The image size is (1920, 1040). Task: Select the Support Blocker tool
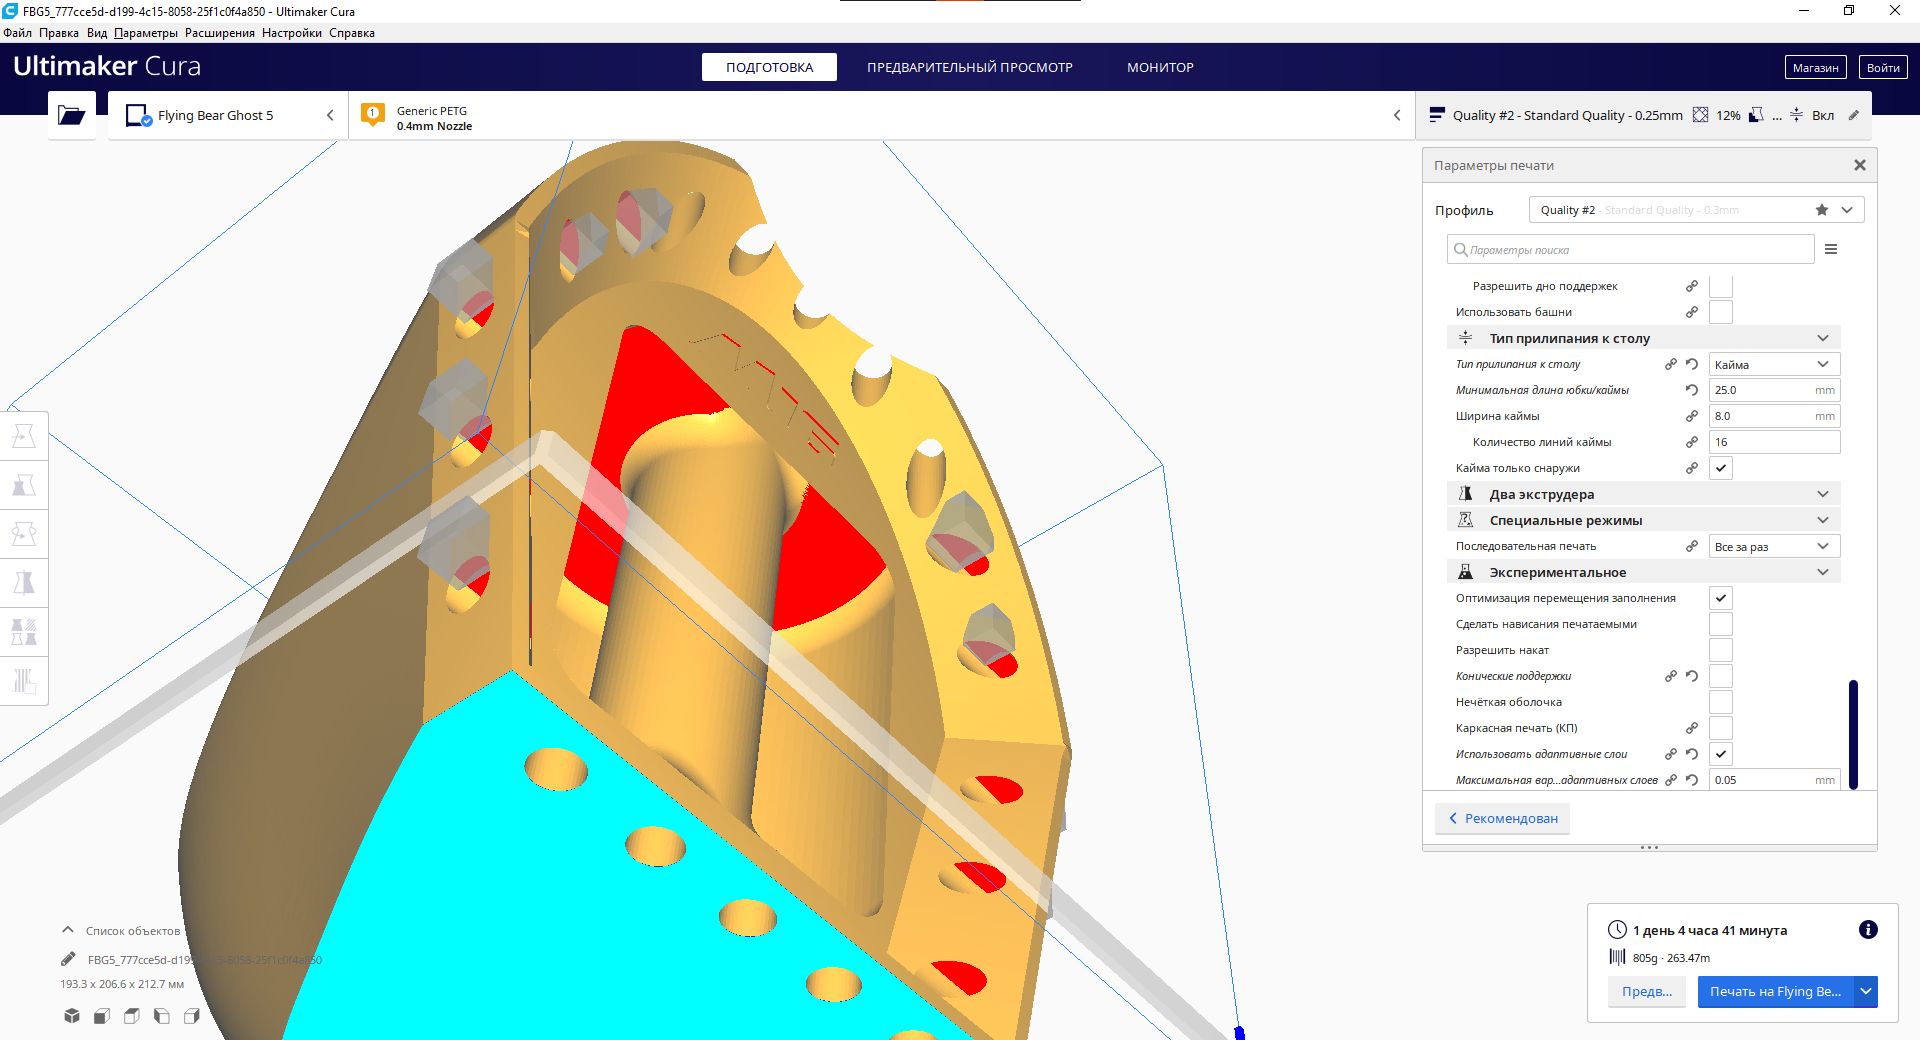[x=24, y=681]
